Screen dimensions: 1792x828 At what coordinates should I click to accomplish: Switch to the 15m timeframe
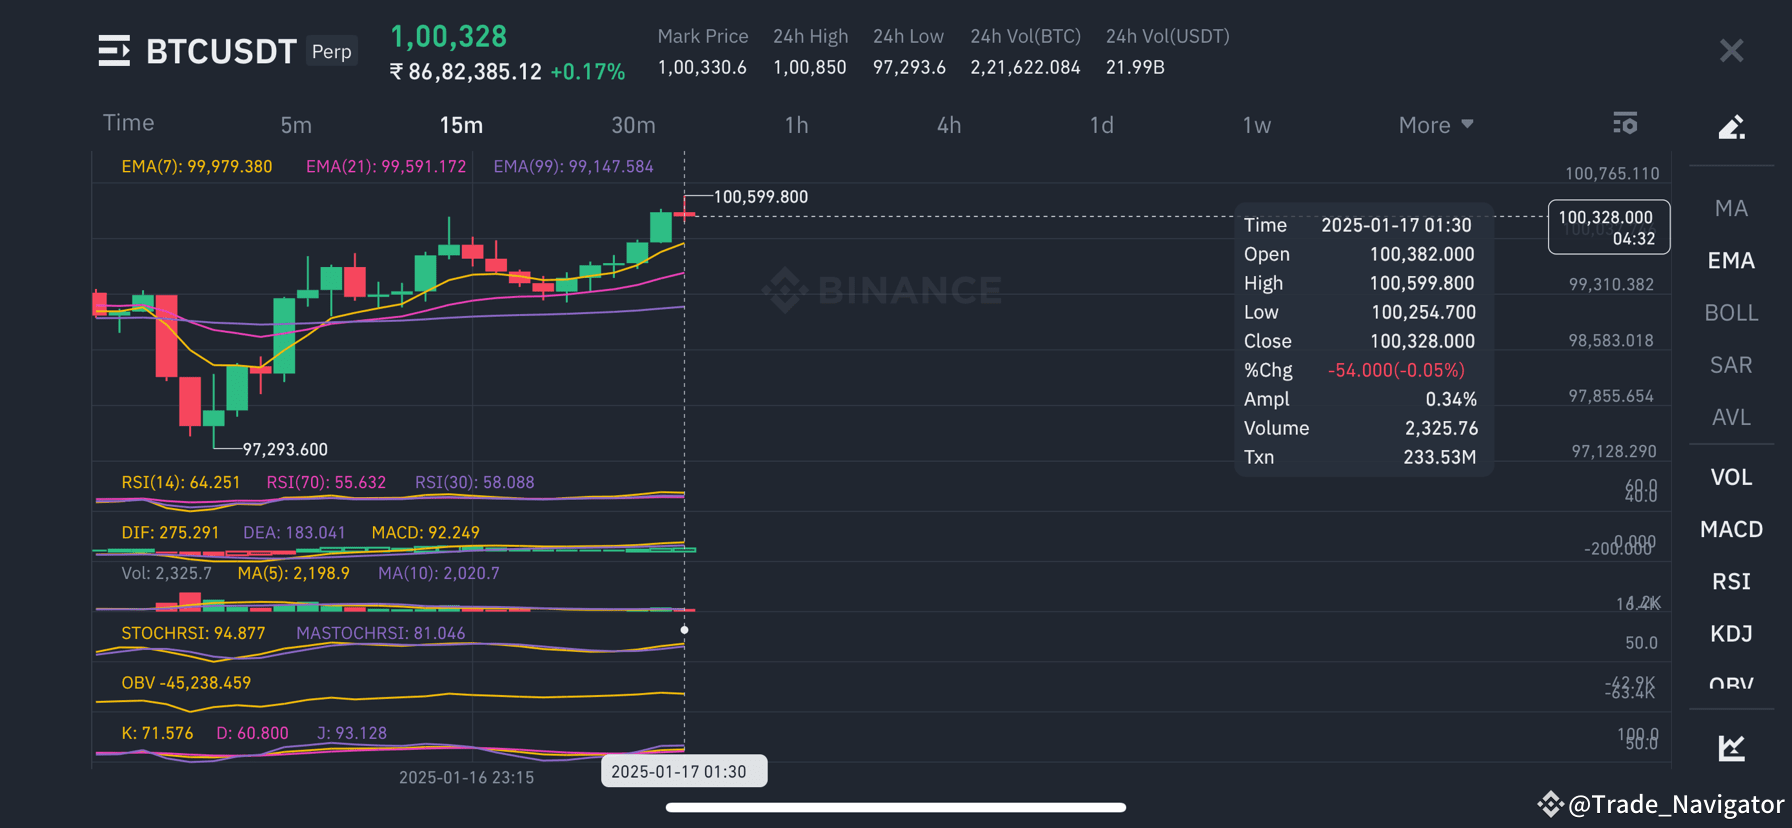tap(461, 125)
